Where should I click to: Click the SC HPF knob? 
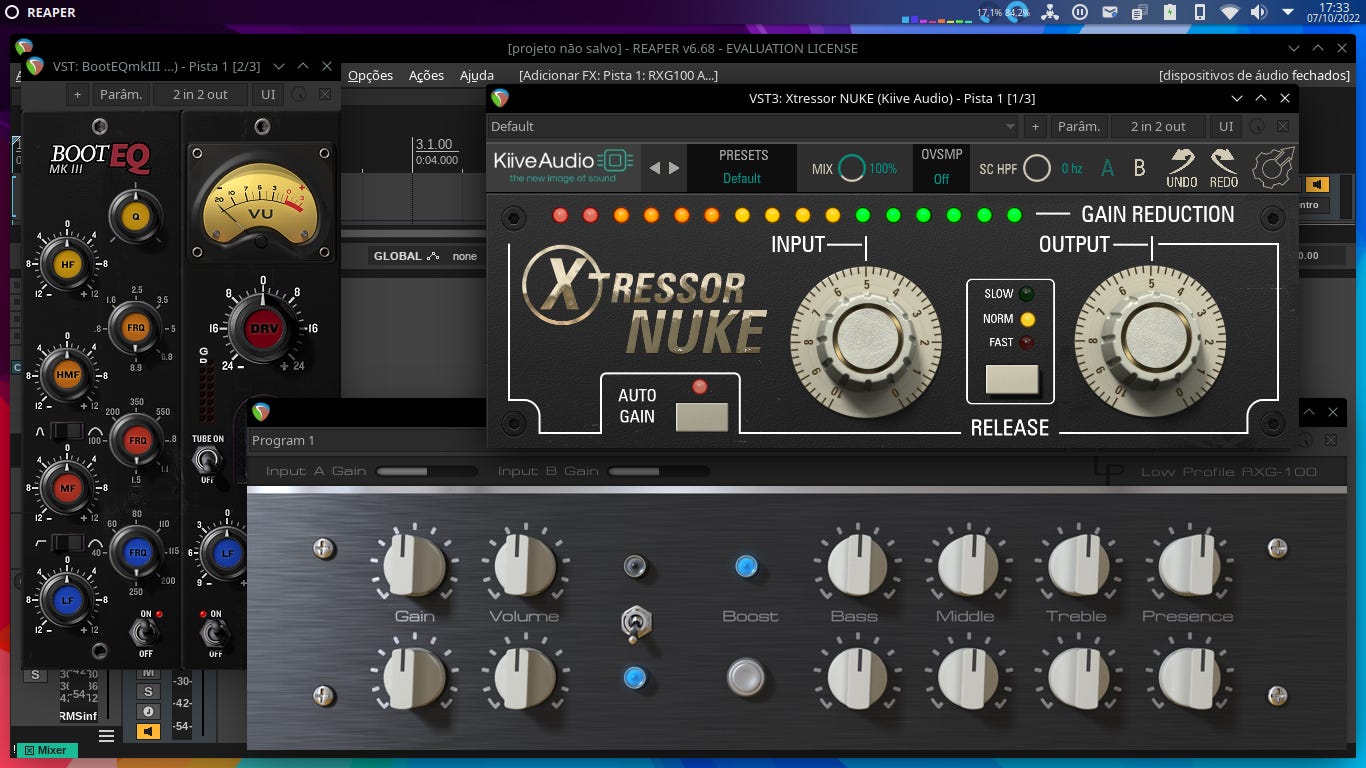pos(1037,168)
